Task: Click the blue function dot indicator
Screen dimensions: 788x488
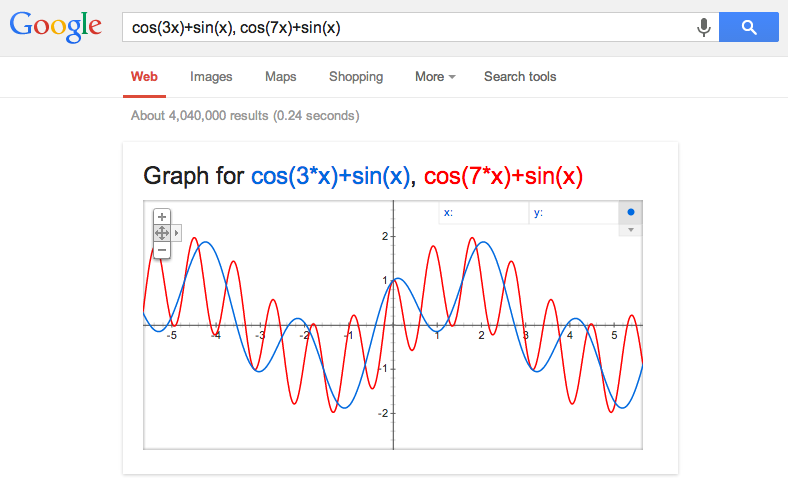Action: tap(631, 213)
